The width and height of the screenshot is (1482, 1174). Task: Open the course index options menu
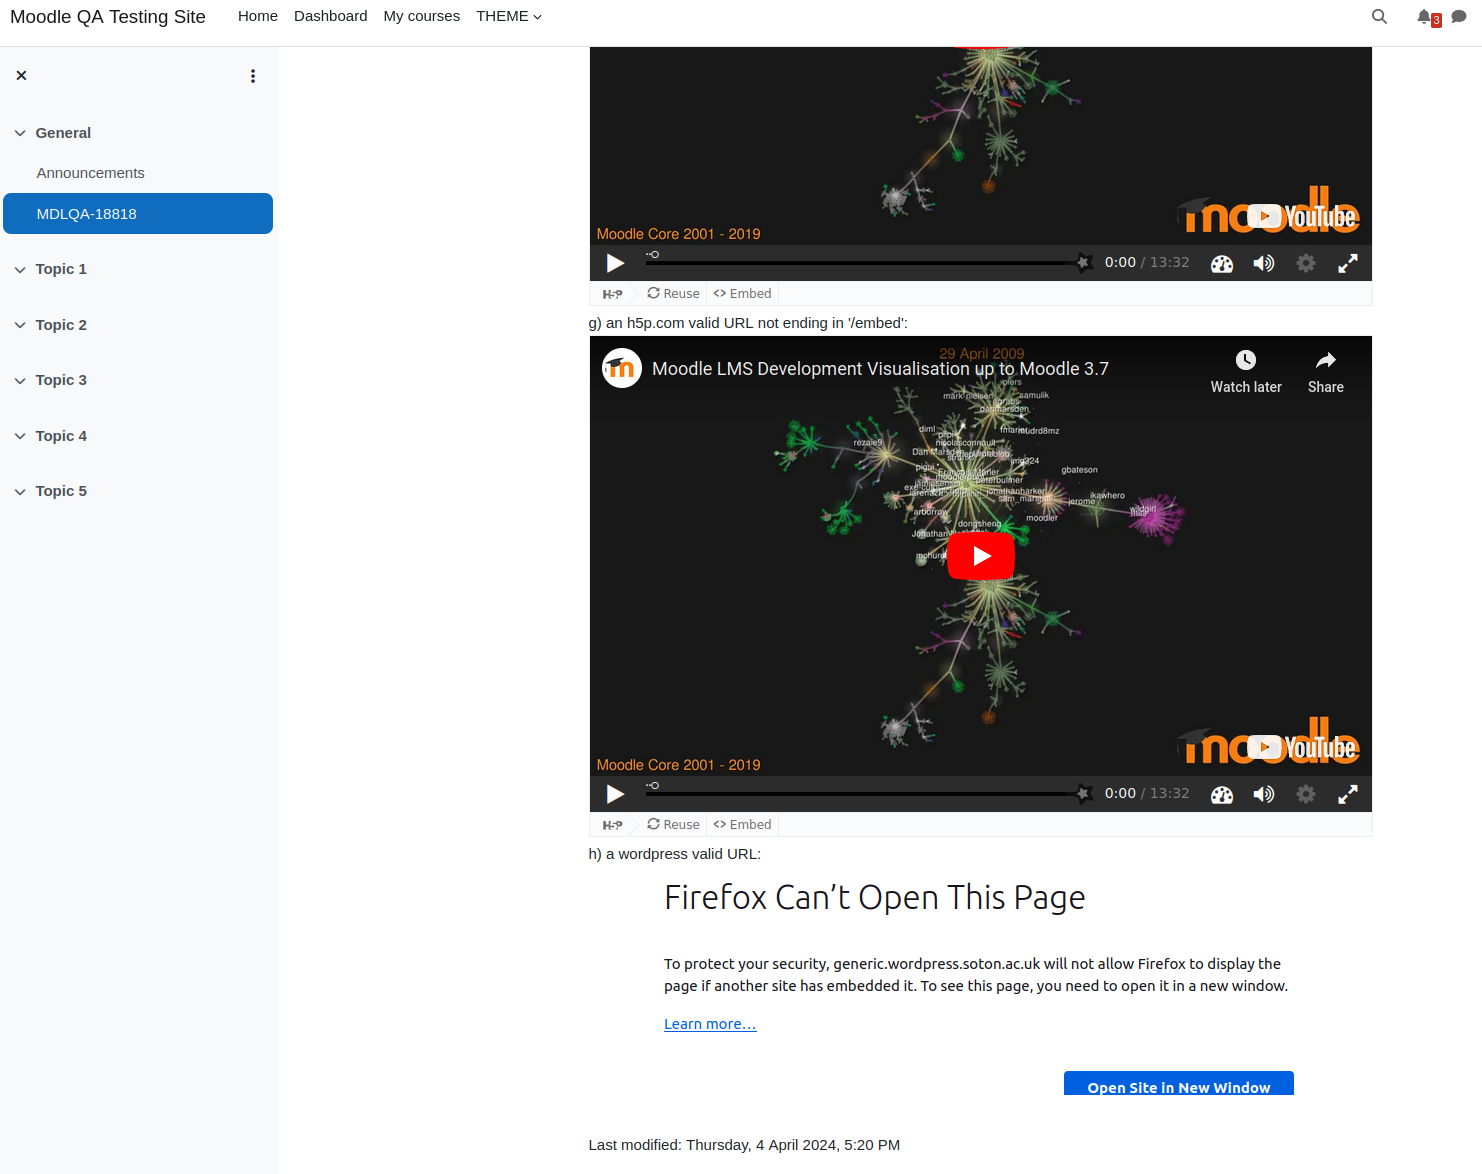(253, 76)
